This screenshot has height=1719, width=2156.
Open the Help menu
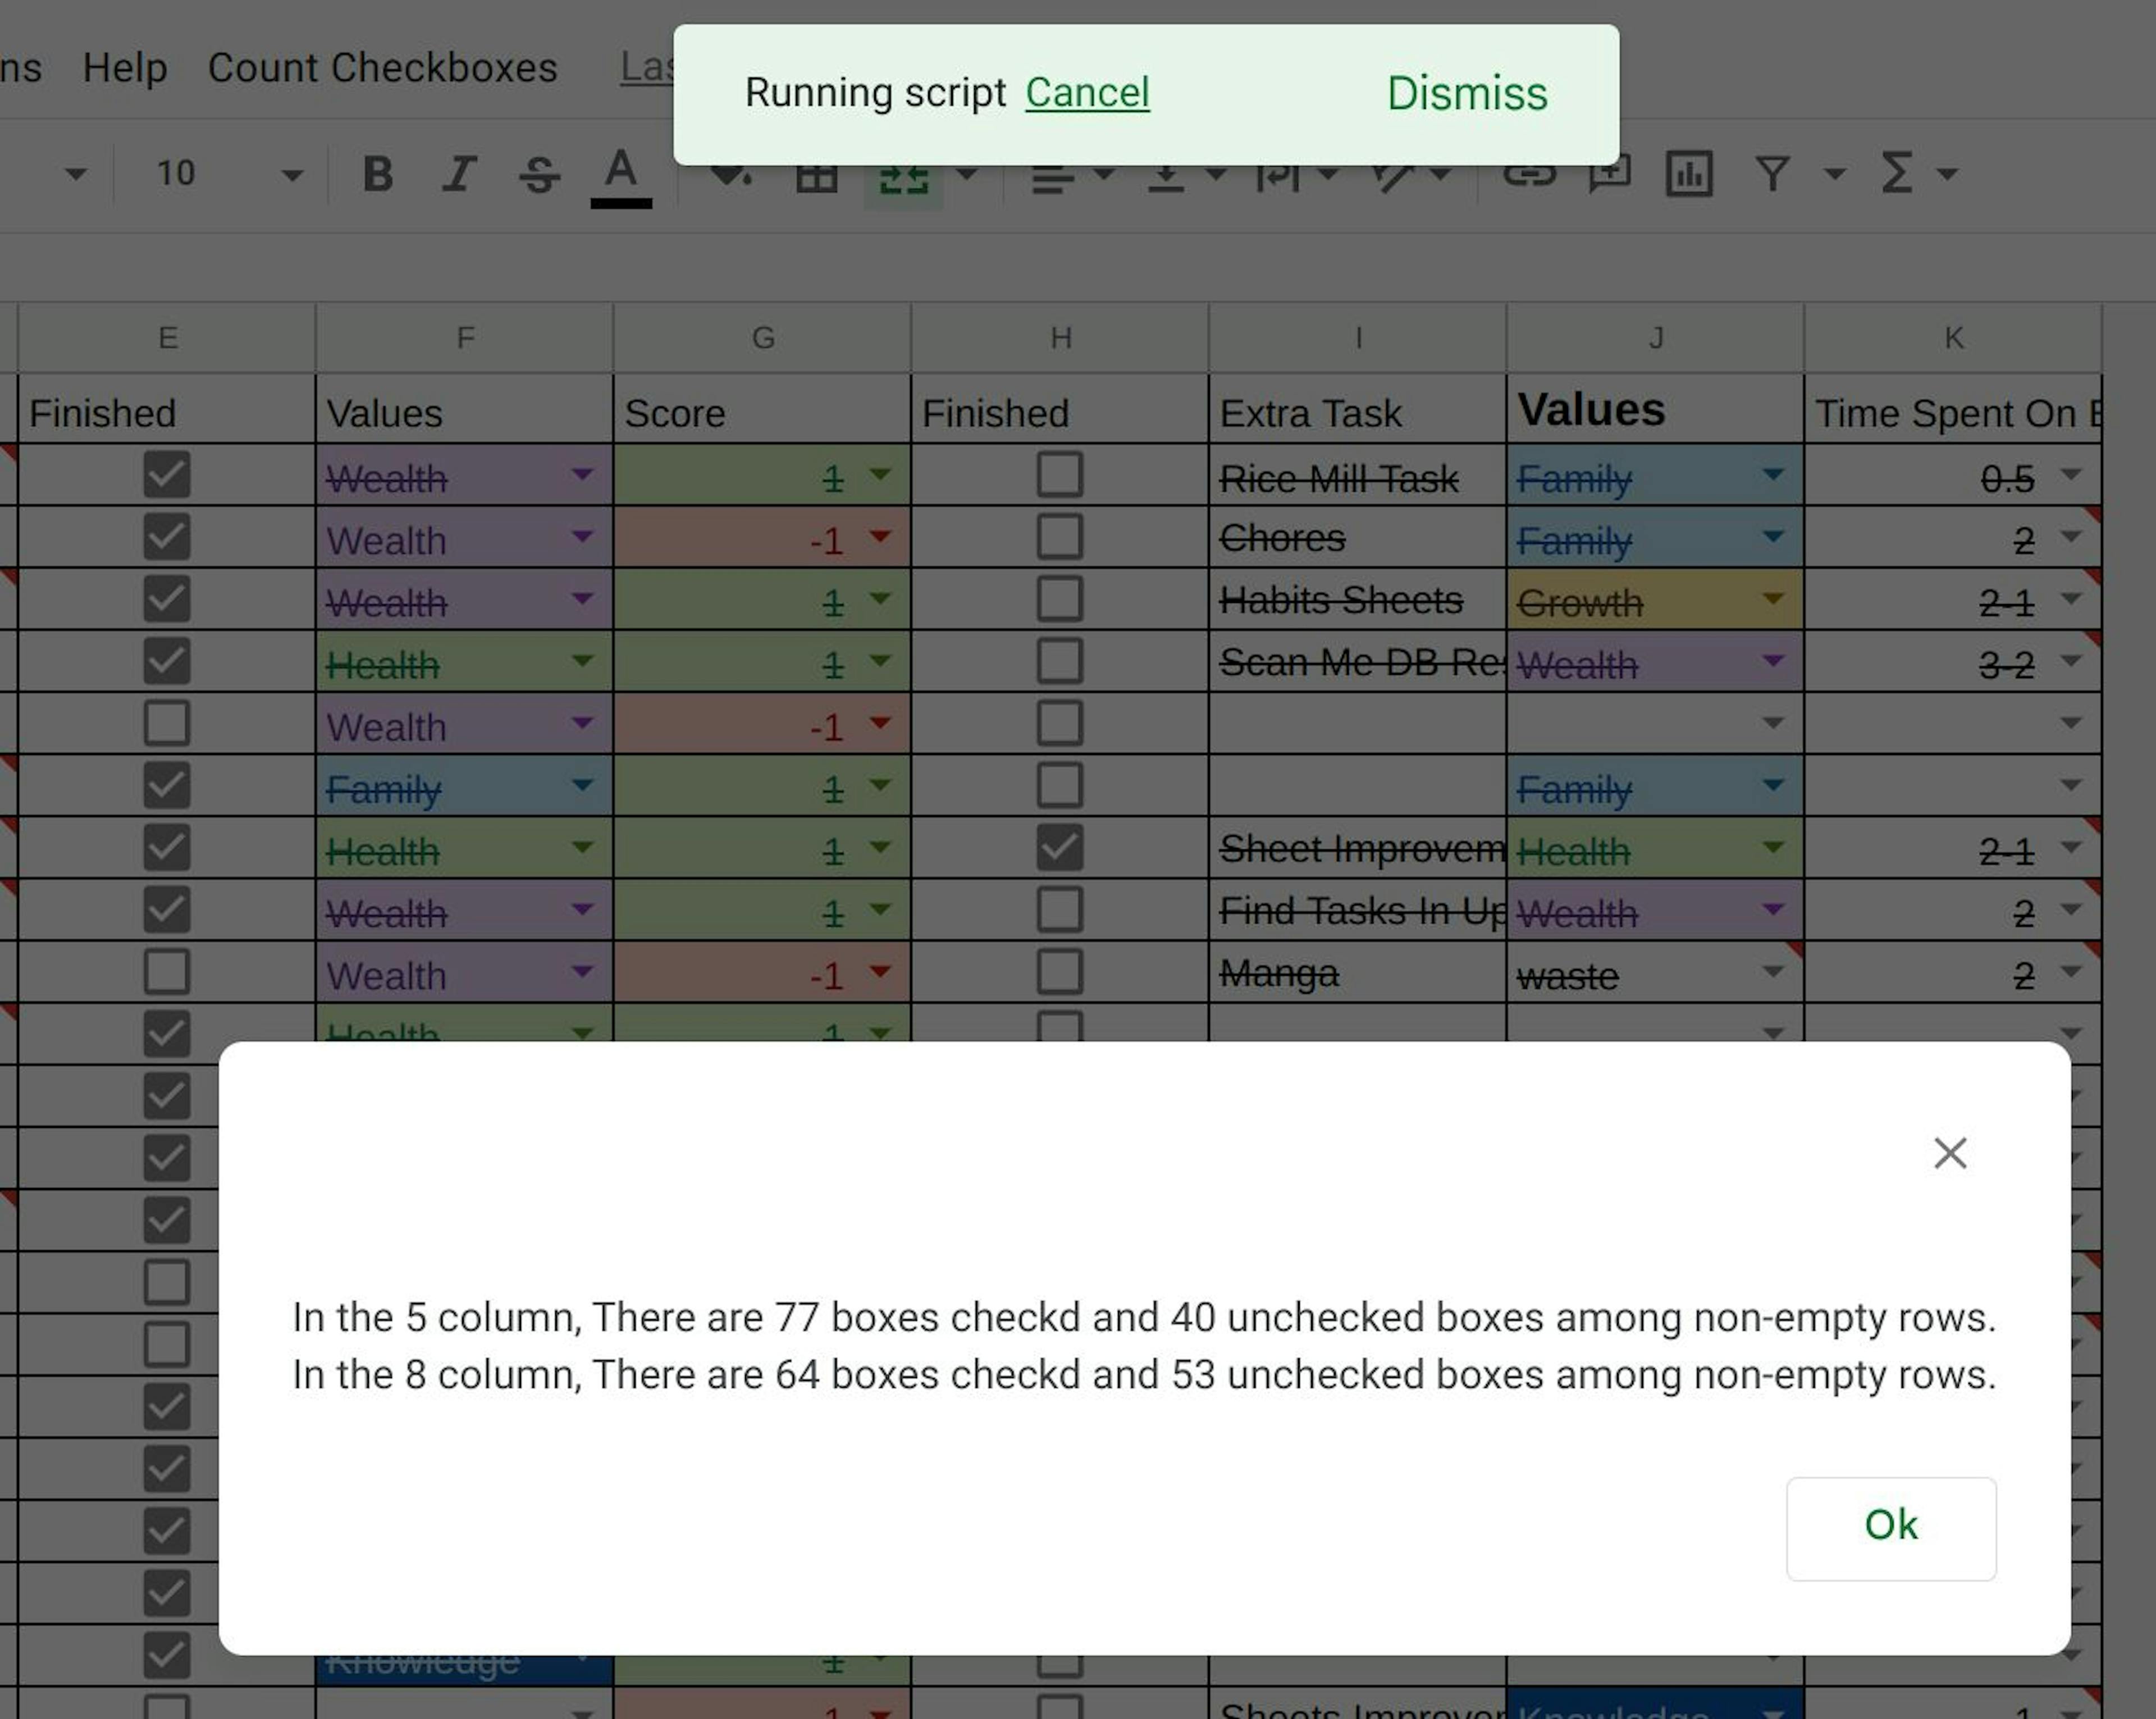tap(126, 67)
